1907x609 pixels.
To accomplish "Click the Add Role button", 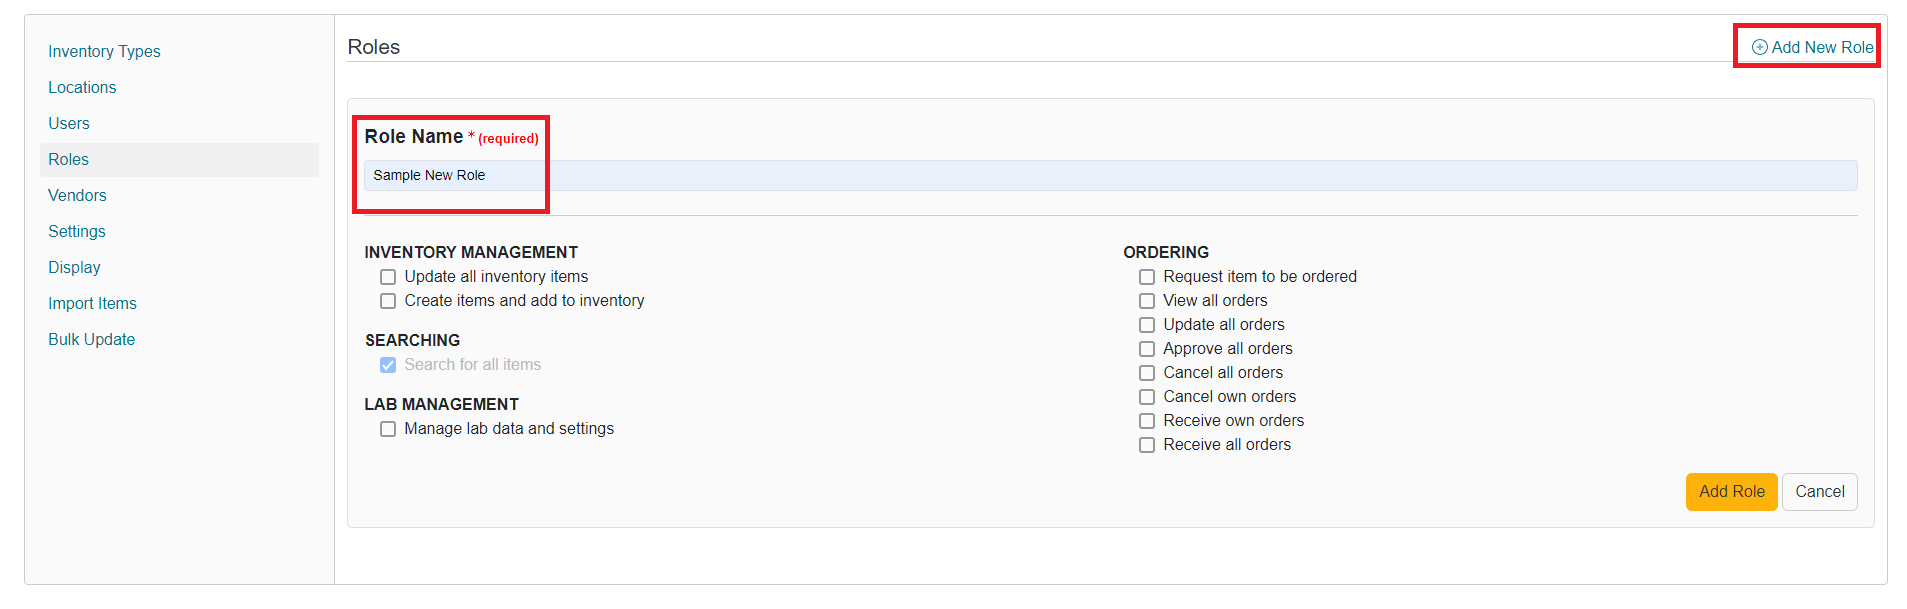I will 1731,491.
